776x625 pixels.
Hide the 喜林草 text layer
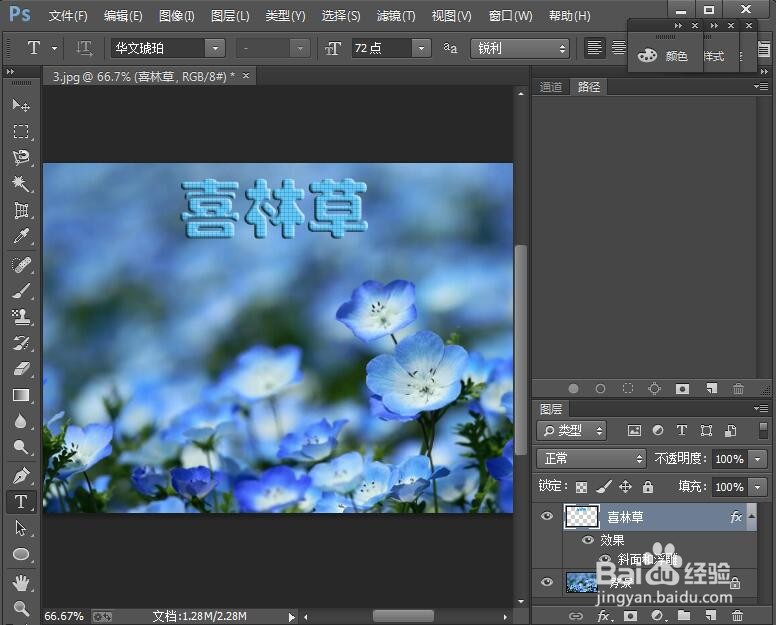547,516
